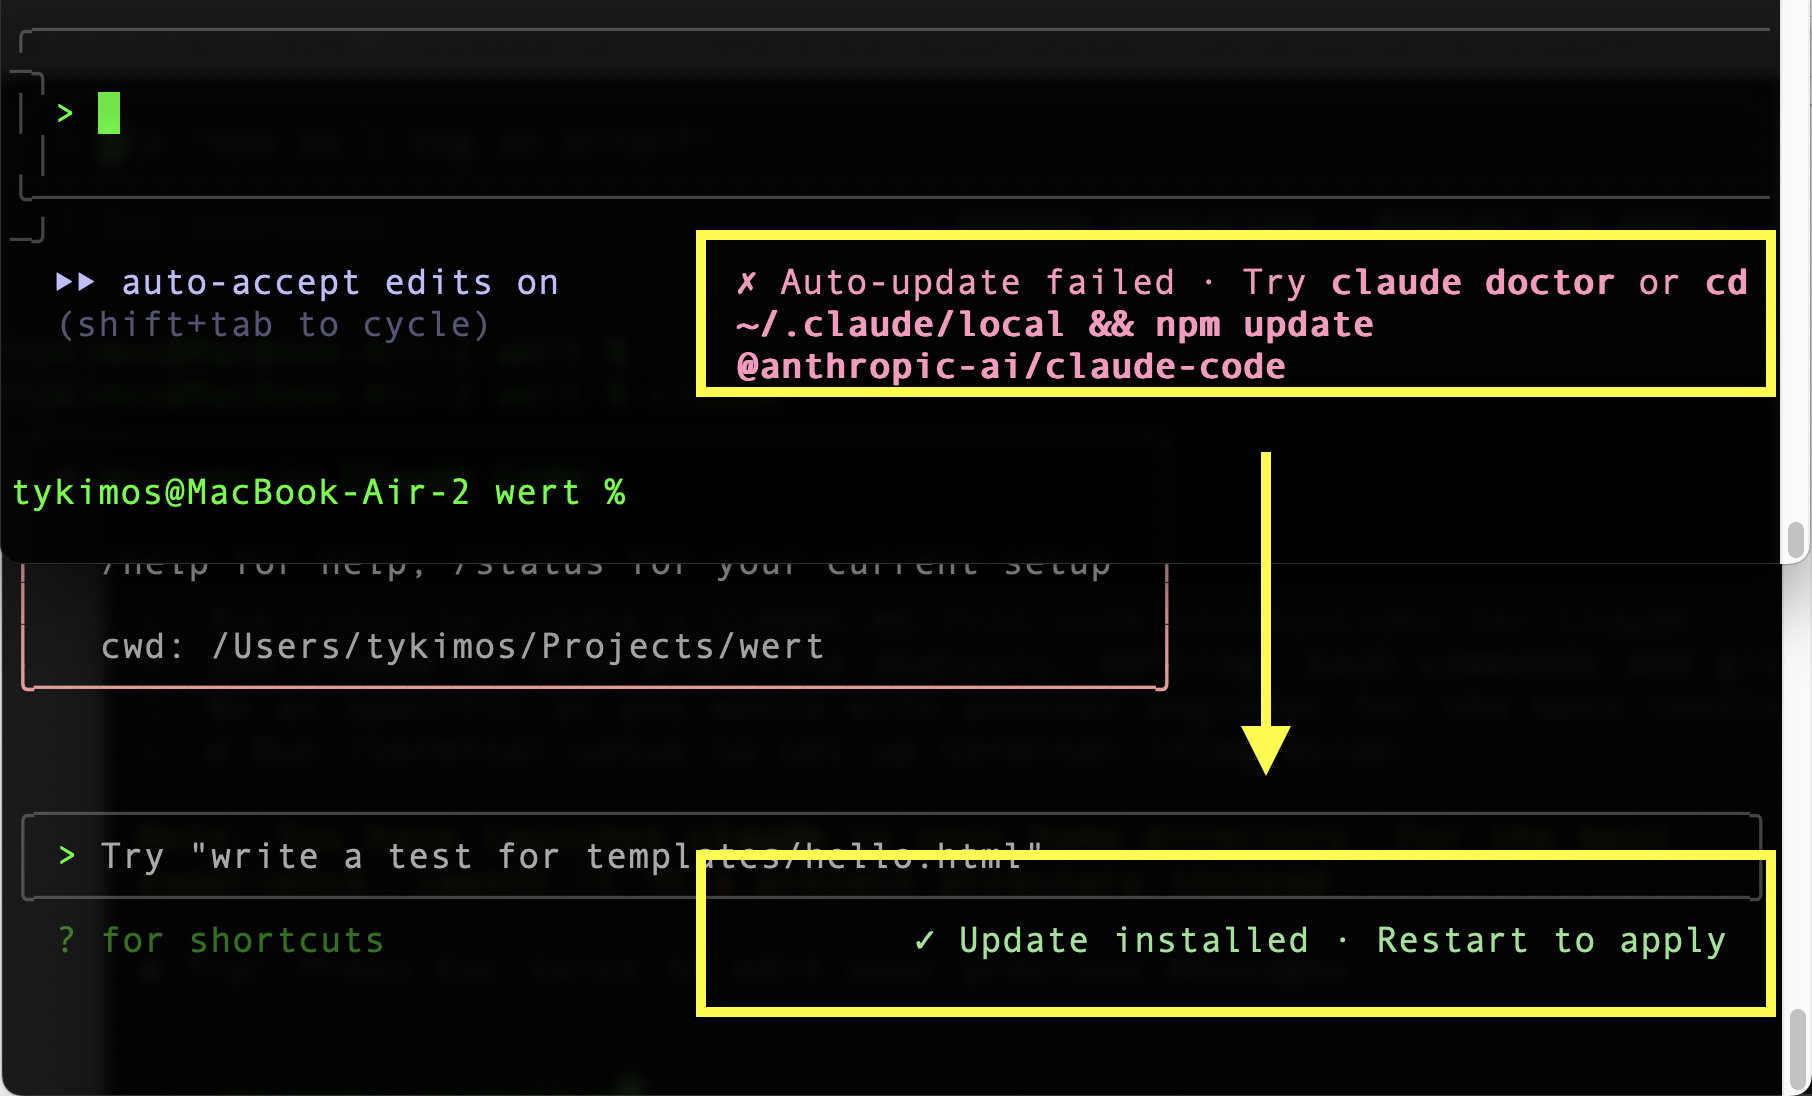Click the 'claude doctor' command text

[x=1472, y=283]
